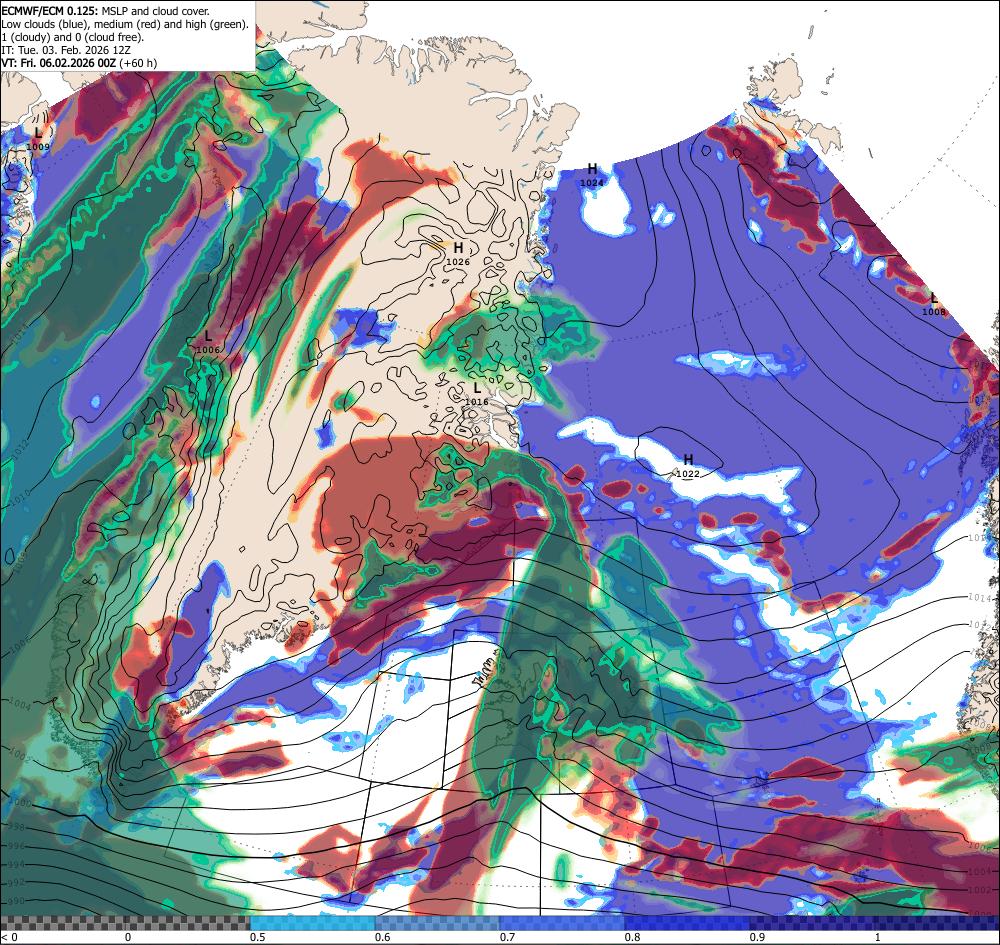The width and height of the screenshot is (1000, 945).
Task: Click the 990 isobar label
Action: (17, 901)
